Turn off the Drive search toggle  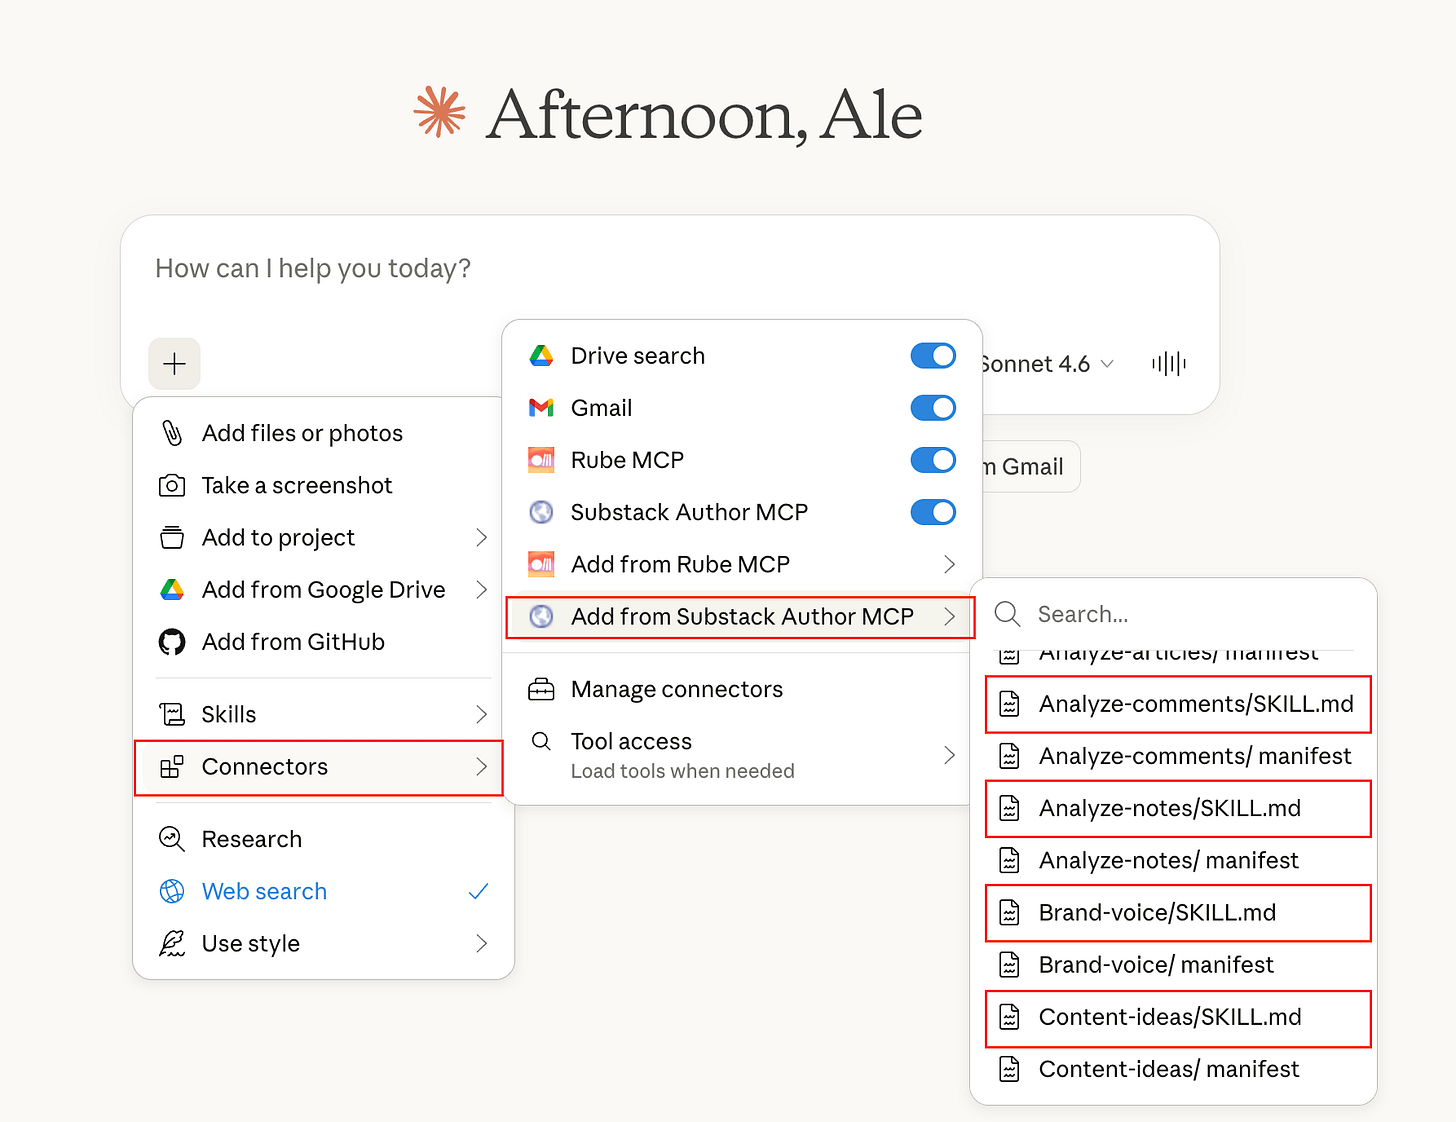(933, 356)
